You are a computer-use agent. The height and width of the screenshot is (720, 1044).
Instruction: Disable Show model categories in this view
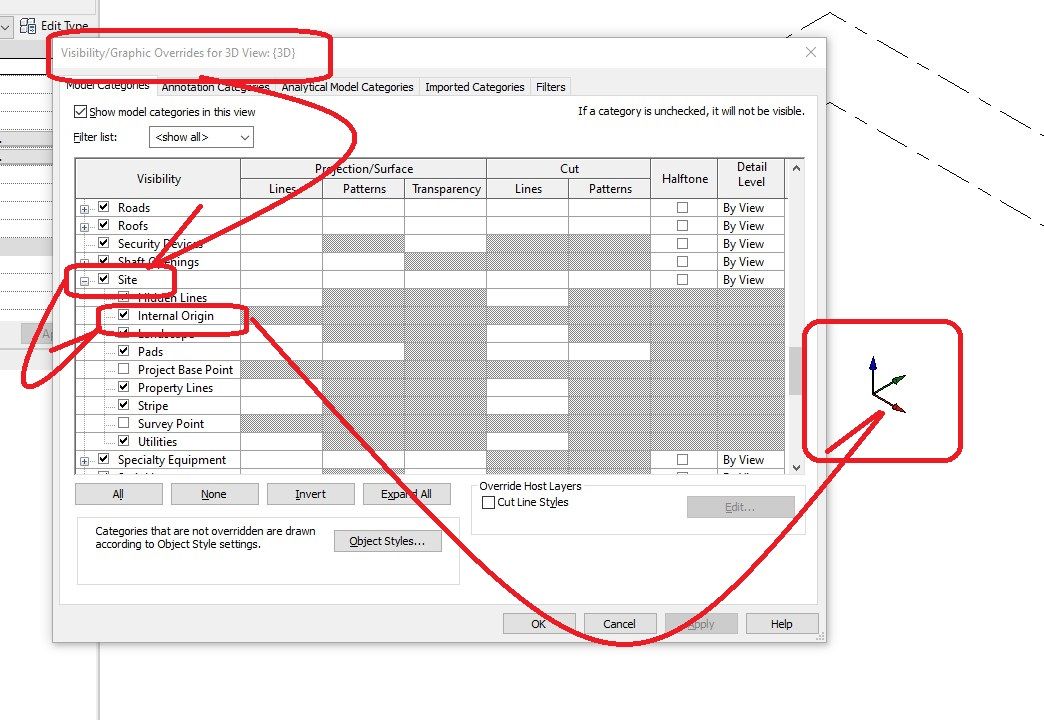(x=81, y=112)
